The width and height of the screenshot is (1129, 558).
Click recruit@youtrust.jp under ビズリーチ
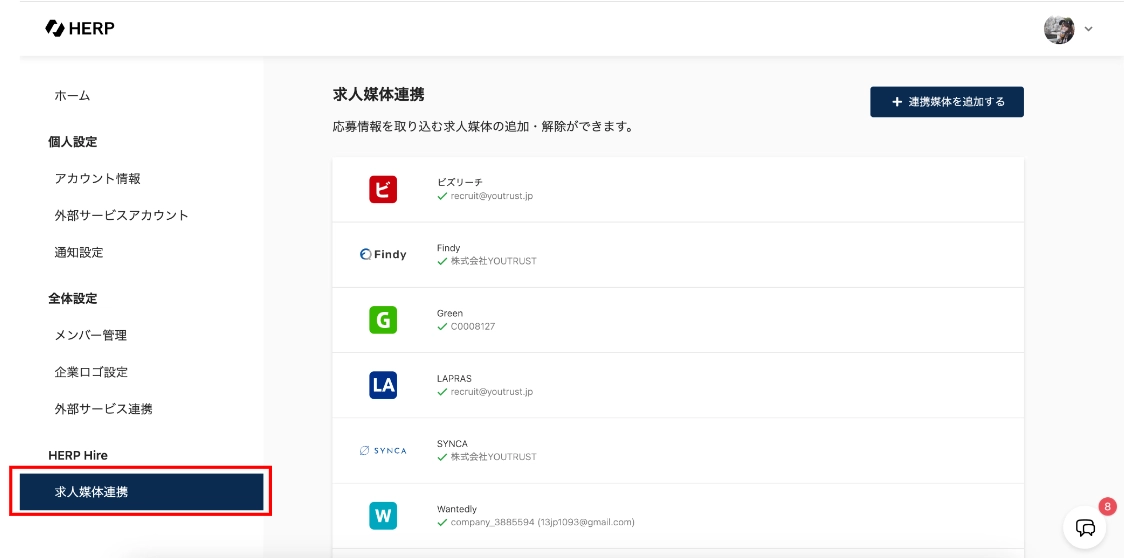(x=492, y=196)
